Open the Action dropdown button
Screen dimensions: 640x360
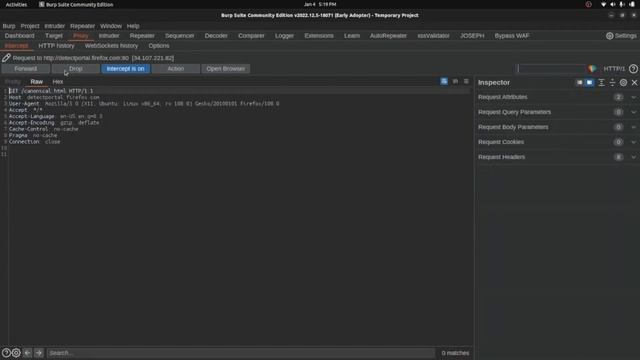[176, 69]
